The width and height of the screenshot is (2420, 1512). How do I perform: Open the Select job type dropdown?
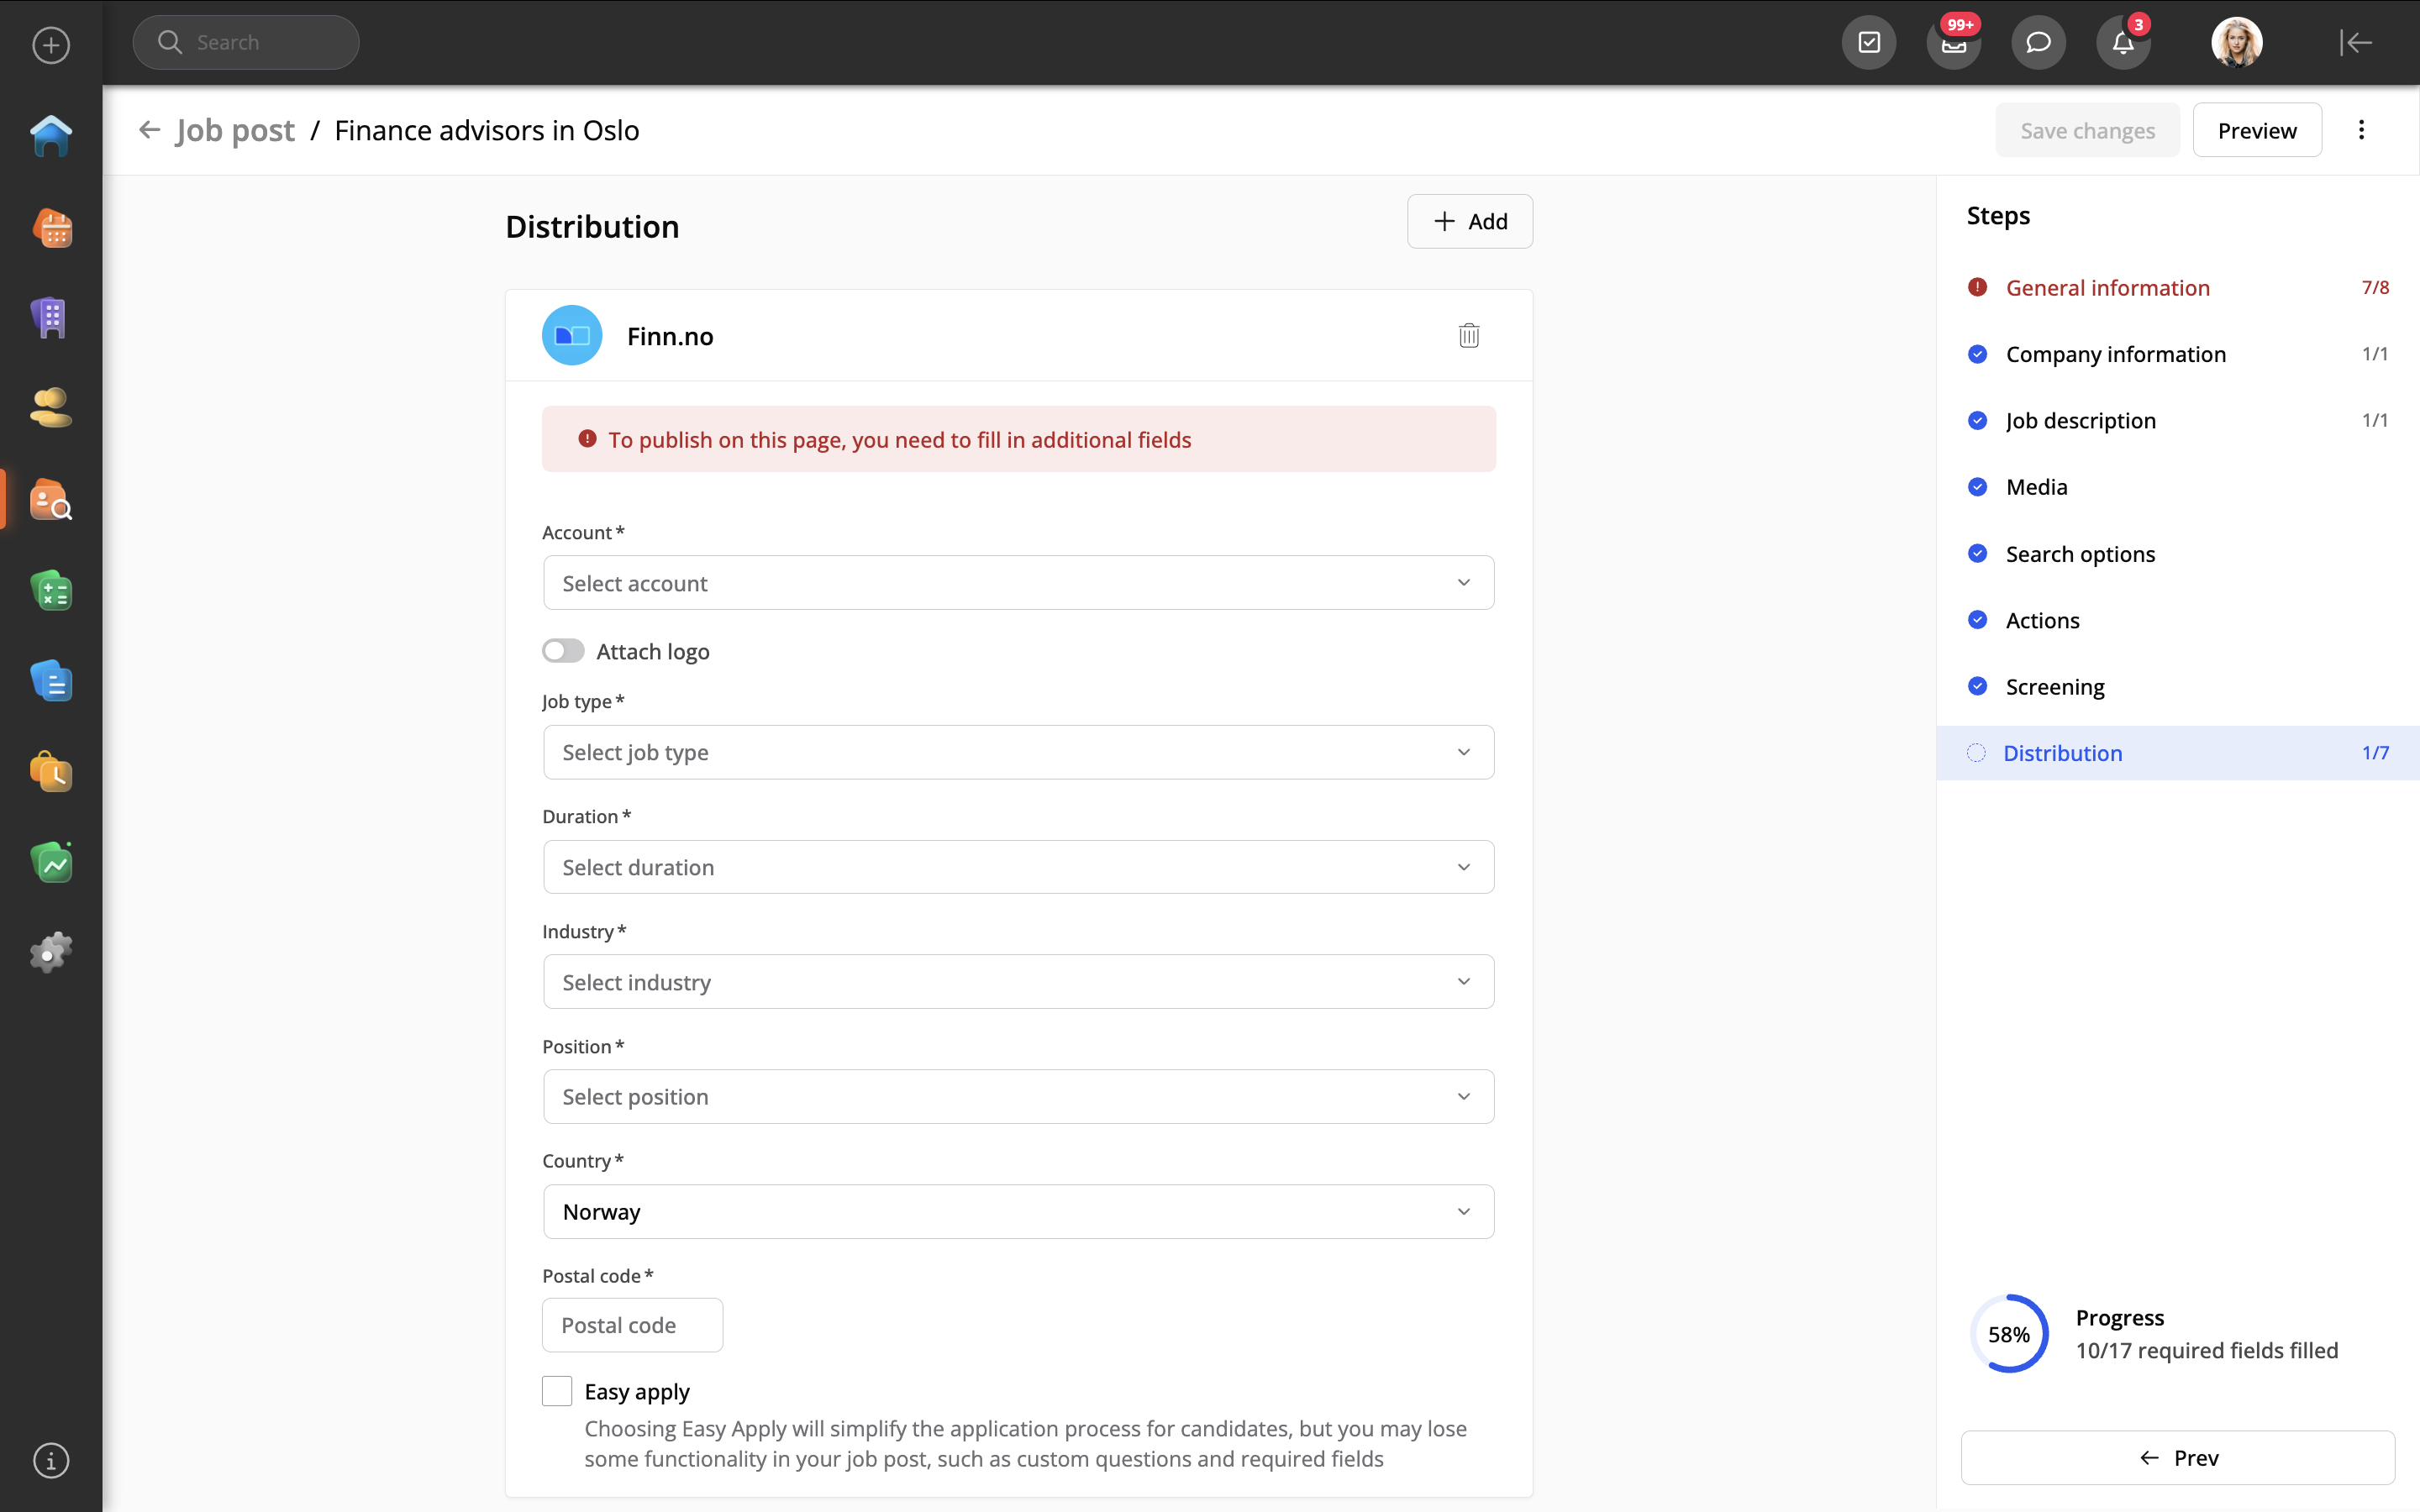pos(1018,752)
